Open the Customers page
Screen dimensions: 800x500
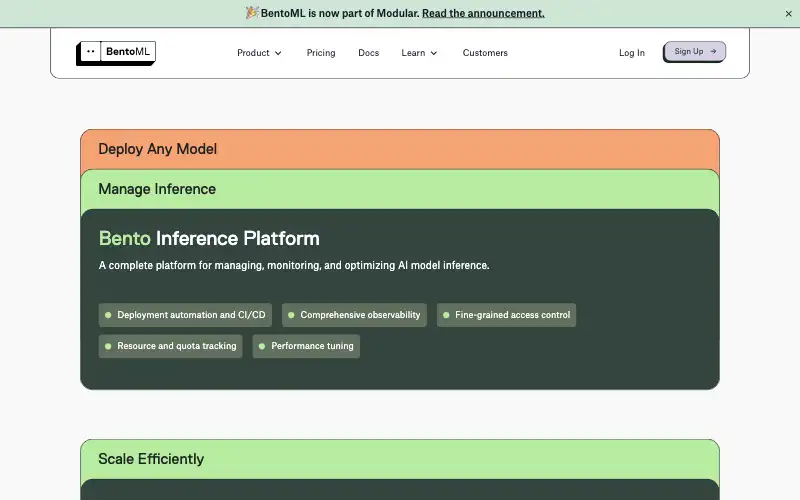coord(485,53)
